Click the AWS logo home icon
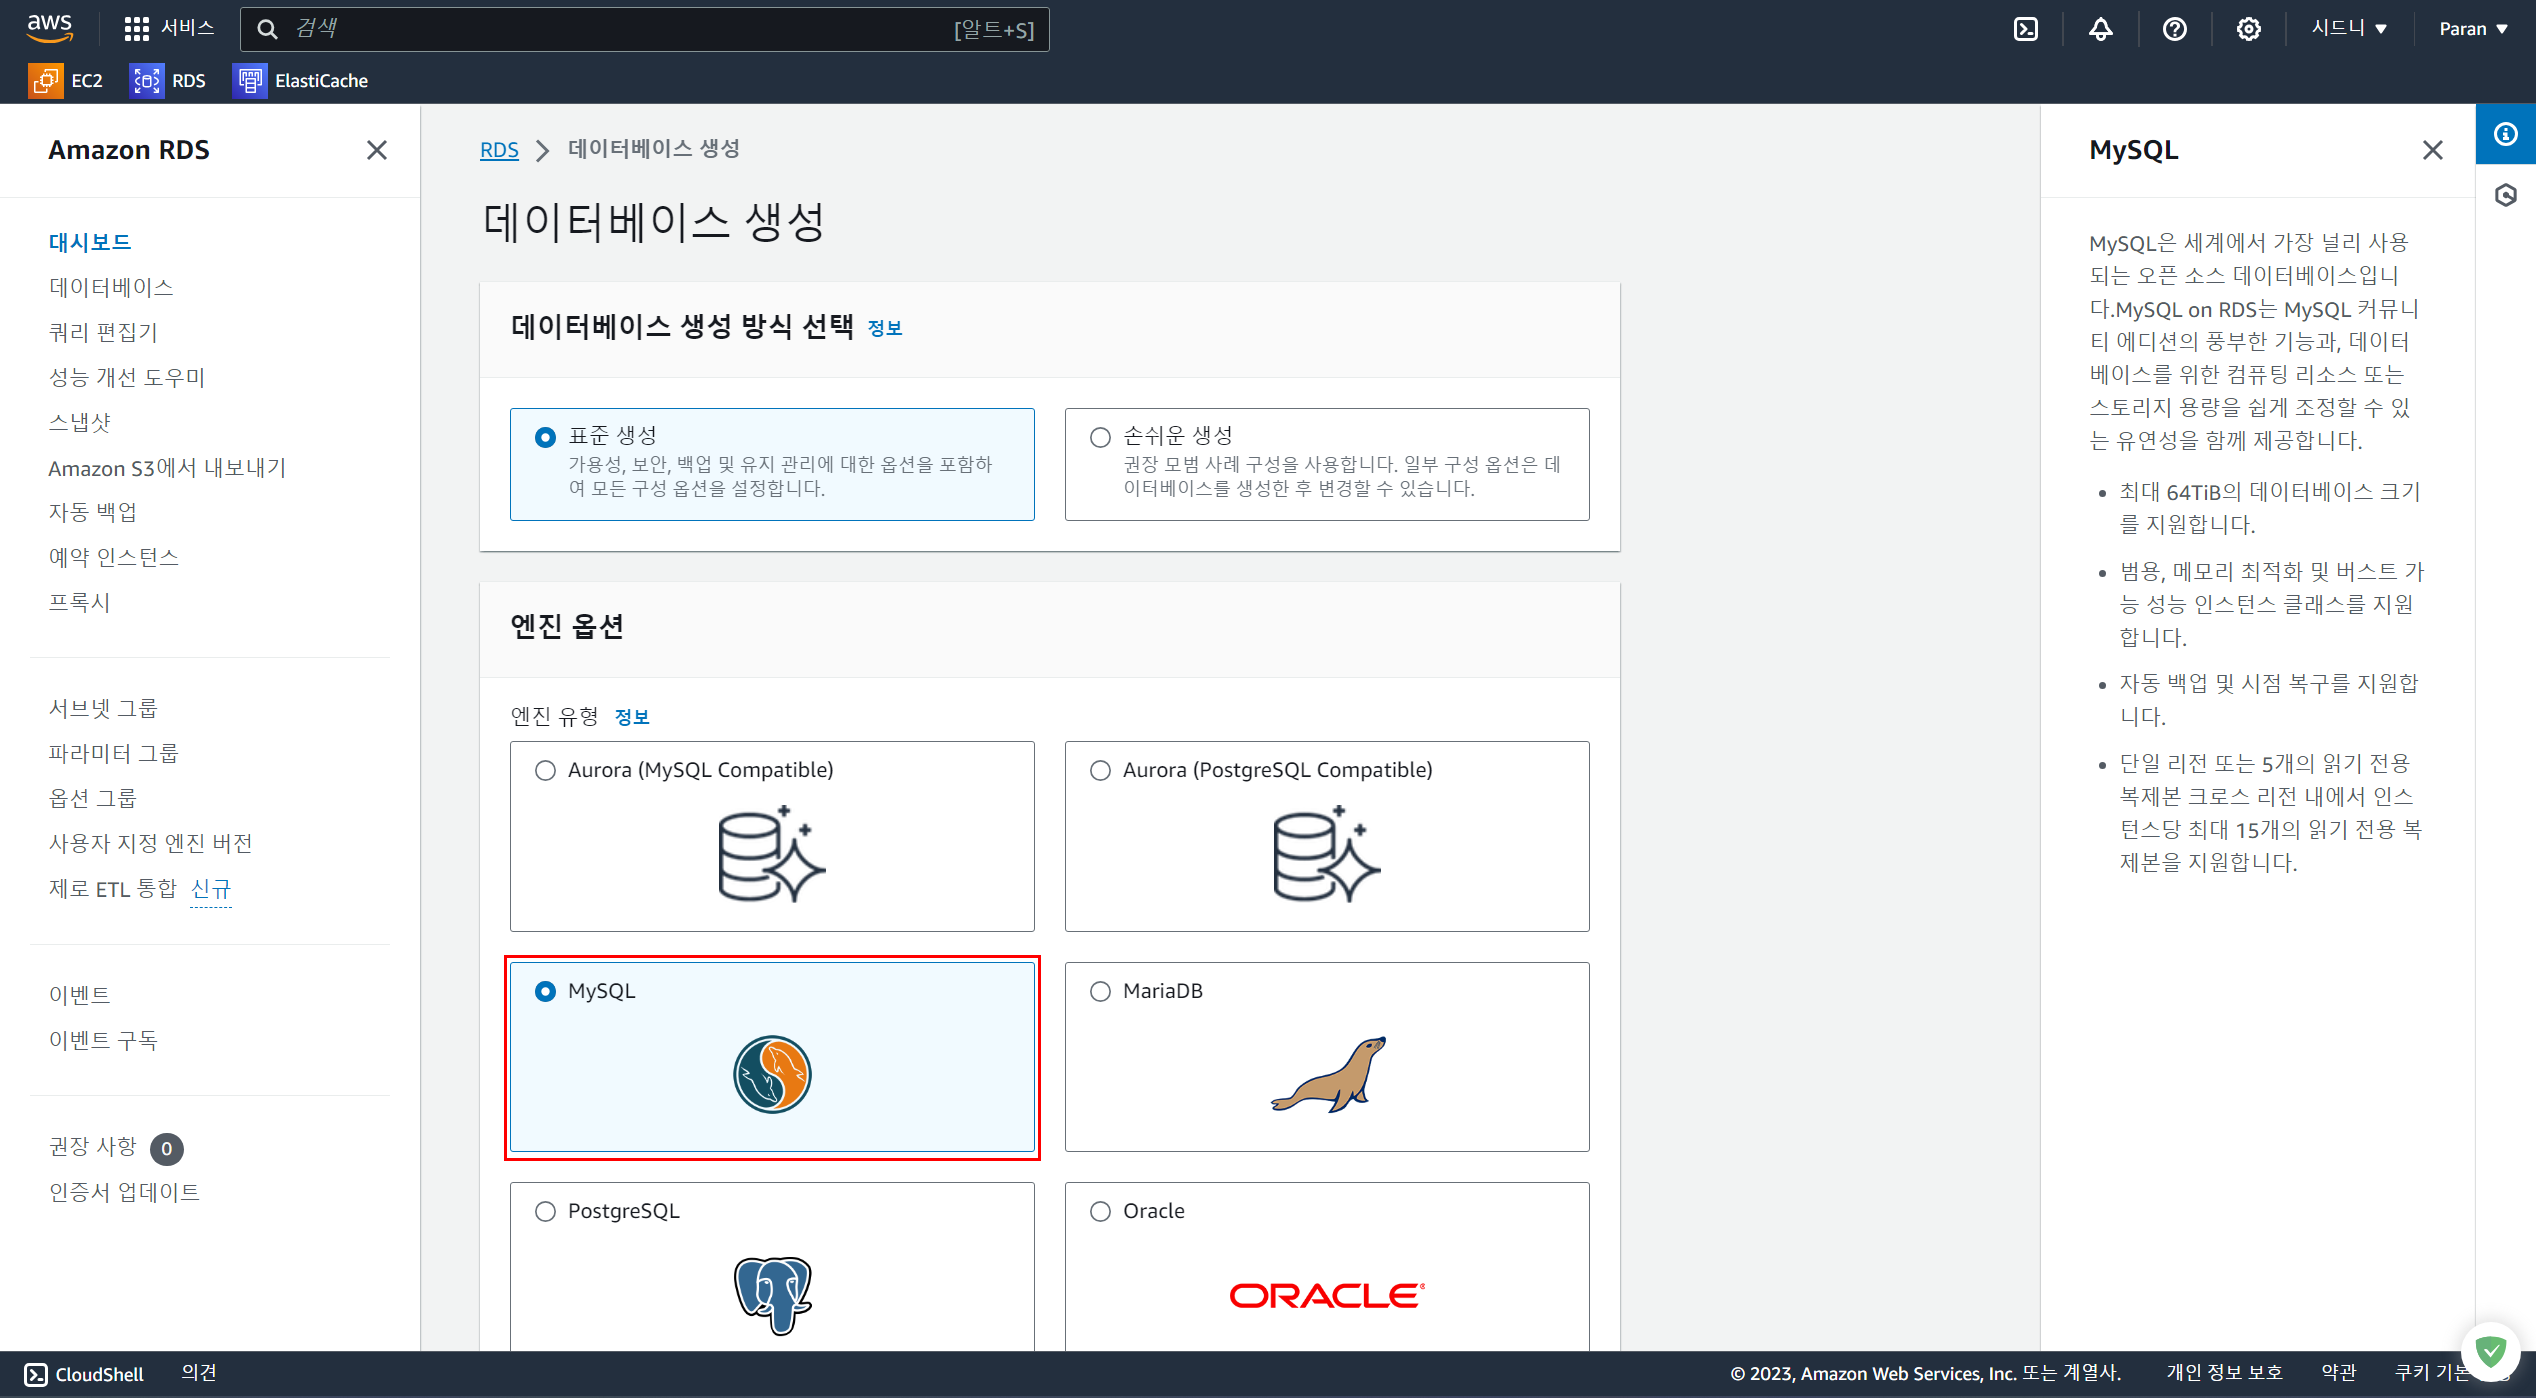 [50, 28]
